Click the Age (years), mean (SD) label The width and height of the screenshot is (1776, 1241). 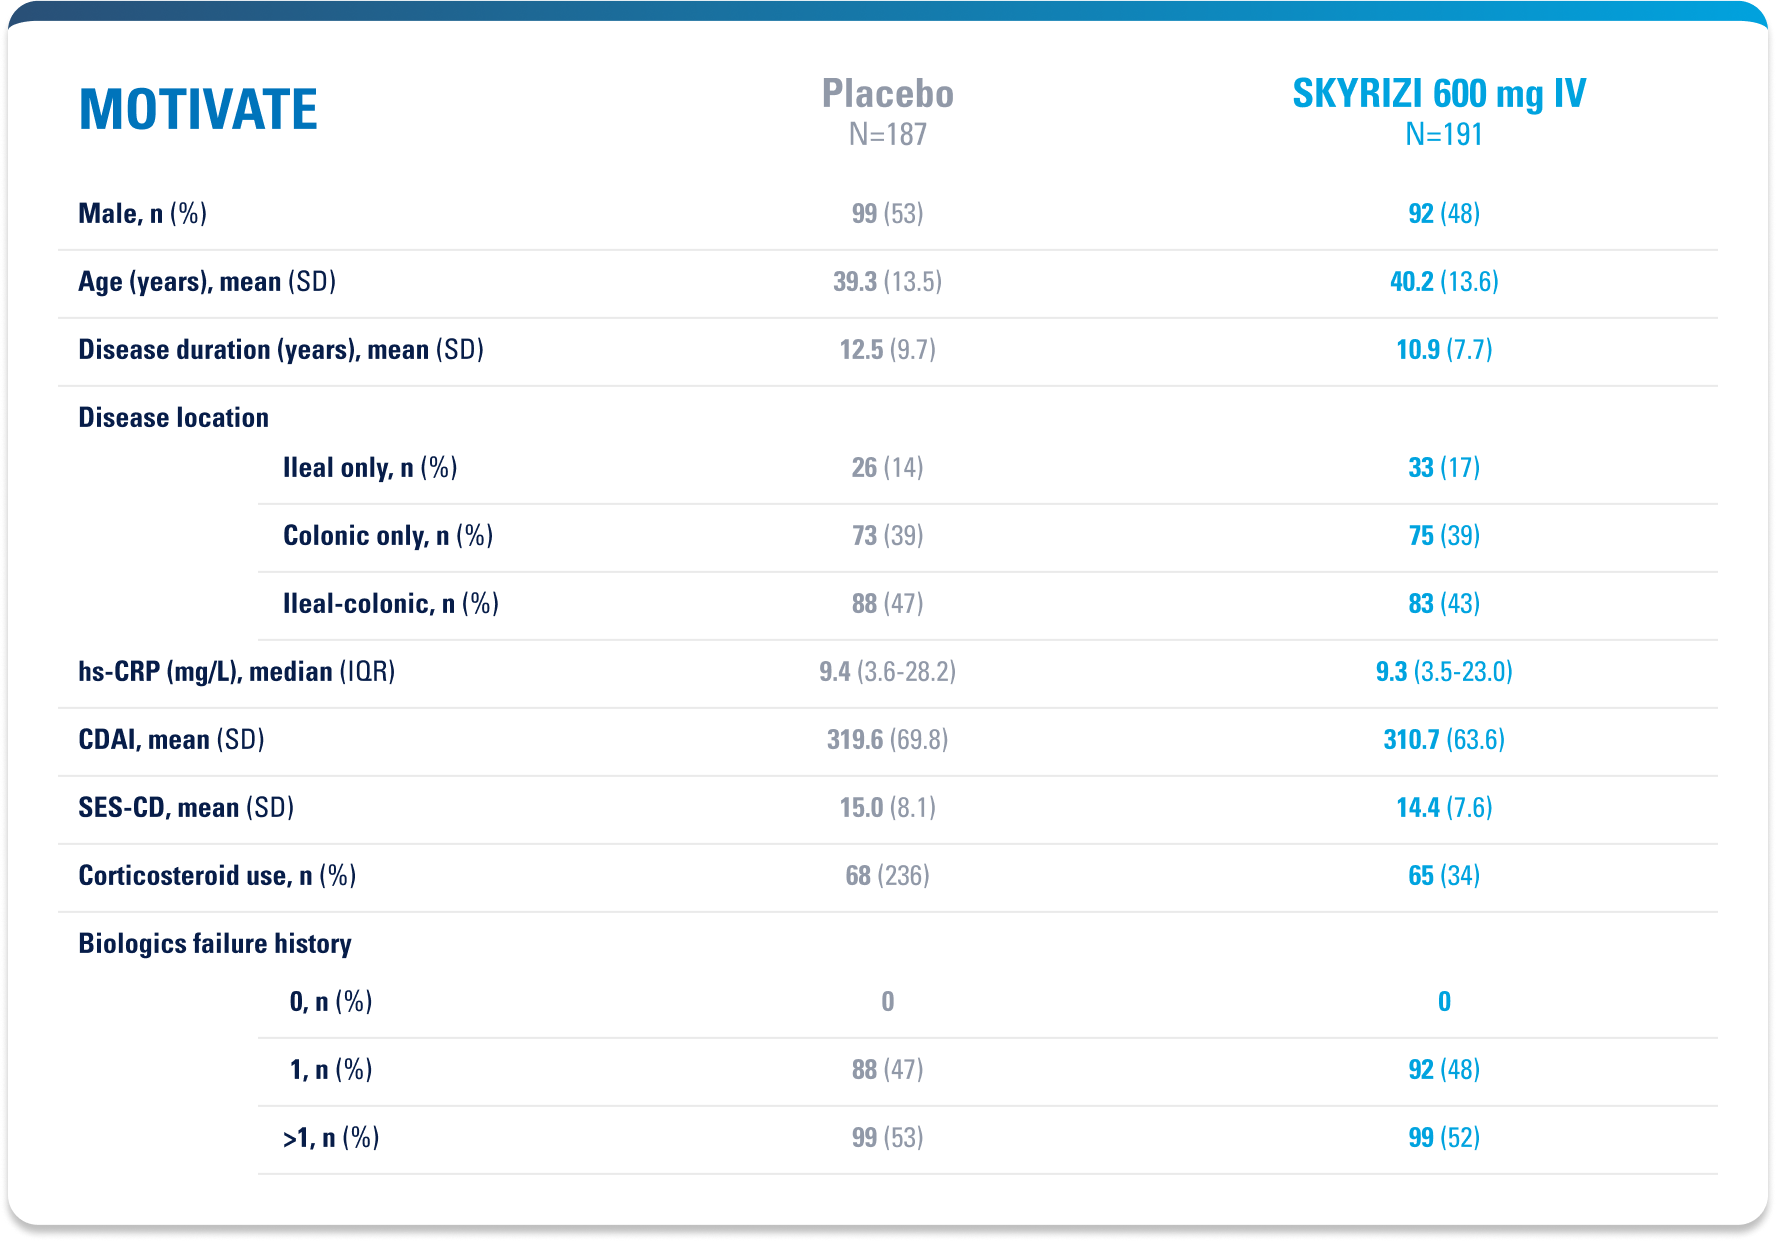click(x=207, y=282)
